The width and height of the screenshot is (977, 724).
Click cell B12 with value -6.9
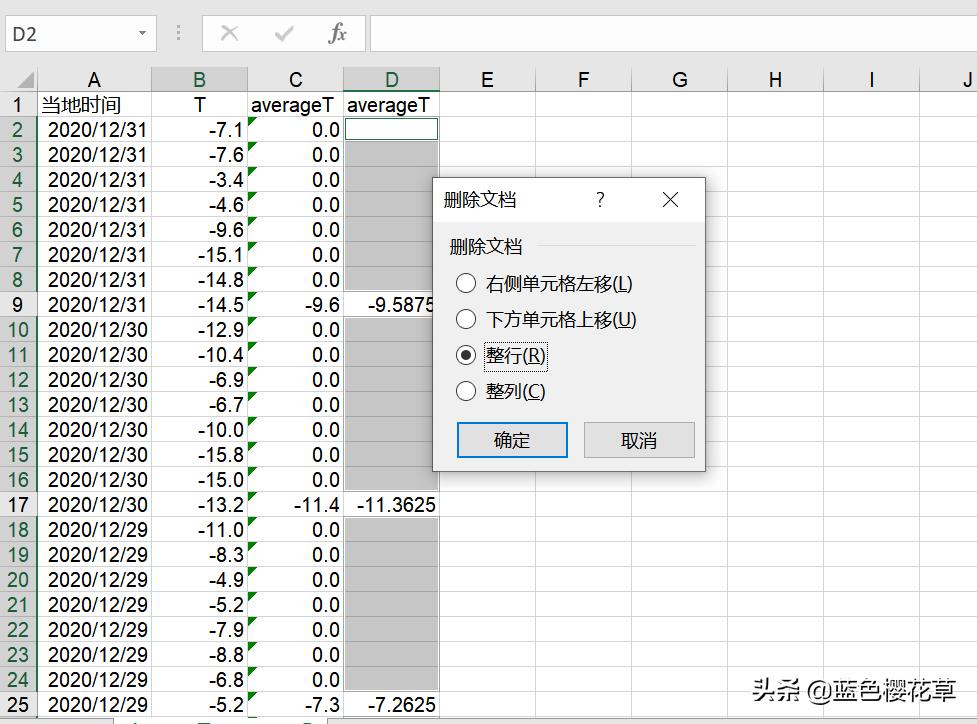[199, 380]
